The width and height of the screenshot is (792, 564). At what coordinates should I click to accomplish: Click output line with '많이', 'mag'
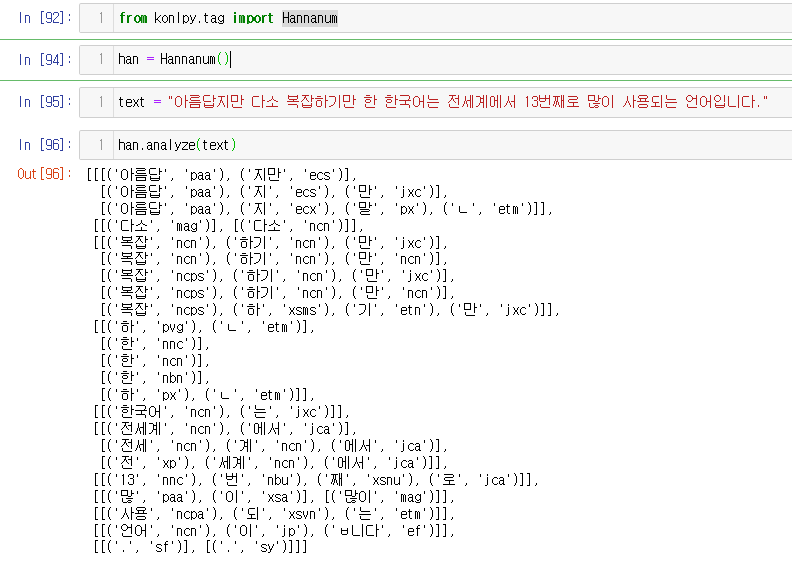pos(274,497)
